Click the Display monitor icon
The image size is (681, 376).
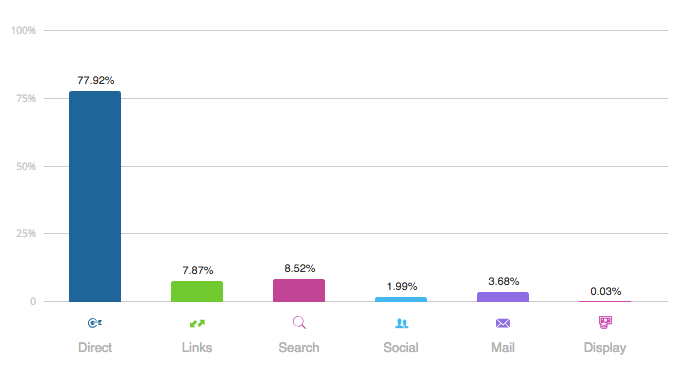coord(605,323)
